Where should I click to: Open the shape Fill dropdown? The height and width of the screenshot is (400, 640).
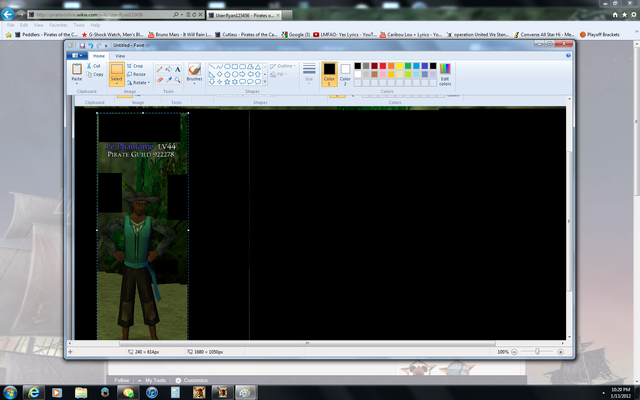(279, 74)
